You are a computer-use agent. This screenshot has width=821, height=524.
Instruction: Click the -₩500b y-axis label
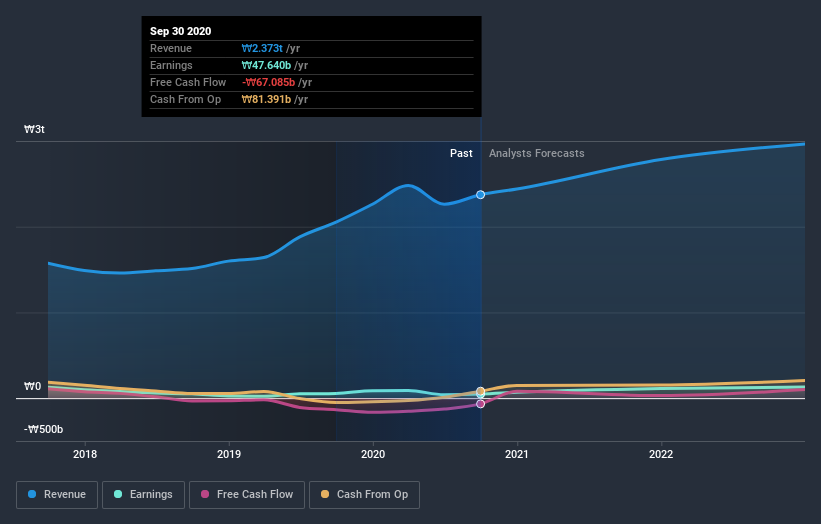pyautogui.click(x=43, y=429)
